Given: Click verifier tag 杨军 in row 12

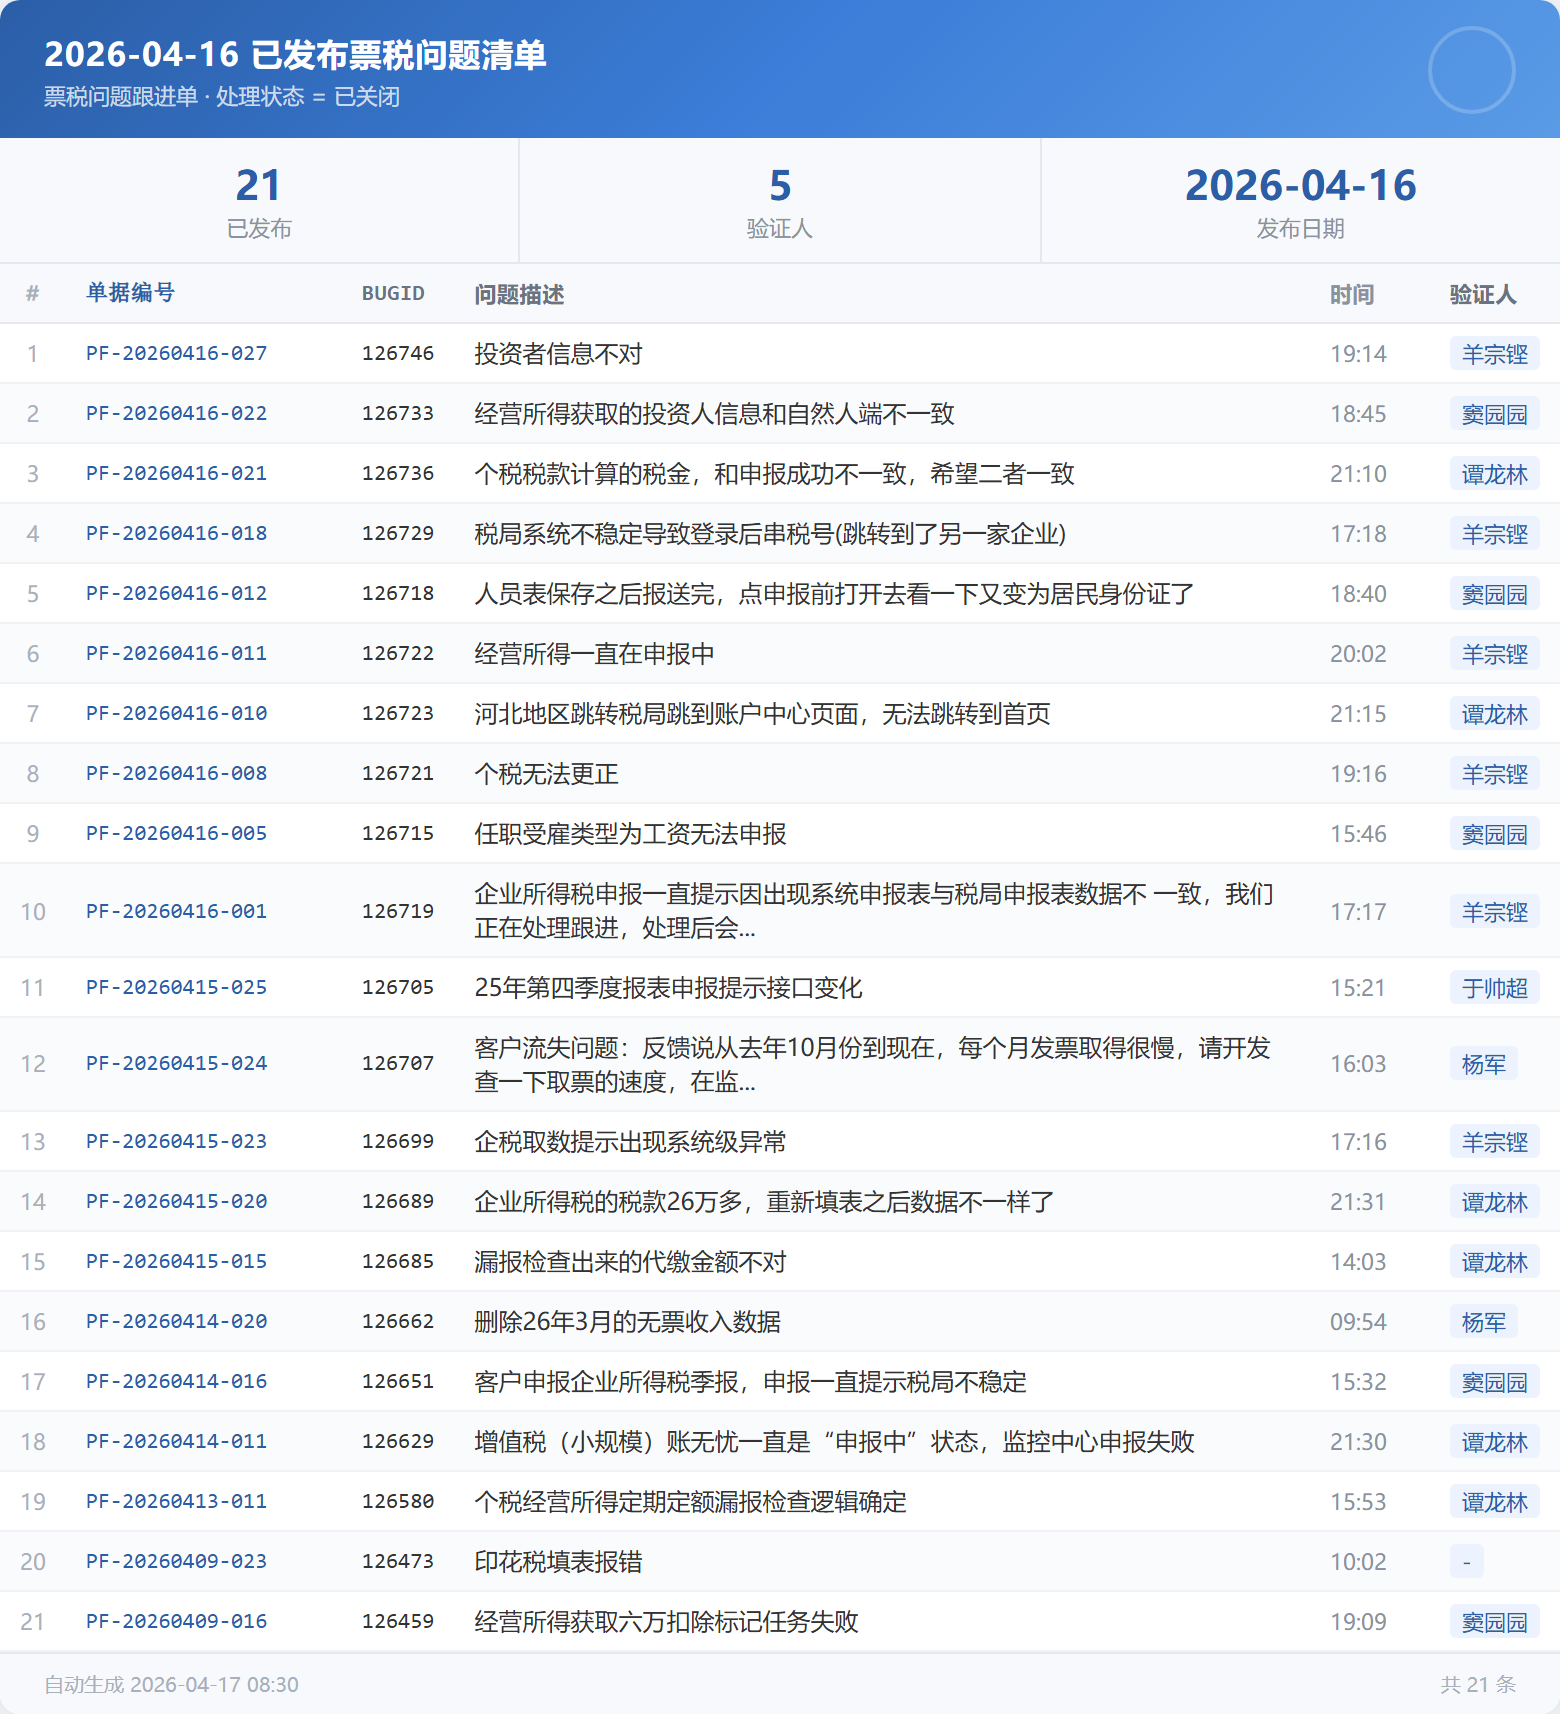Looking at the screenshot, I should (x=1483, y=1064).
